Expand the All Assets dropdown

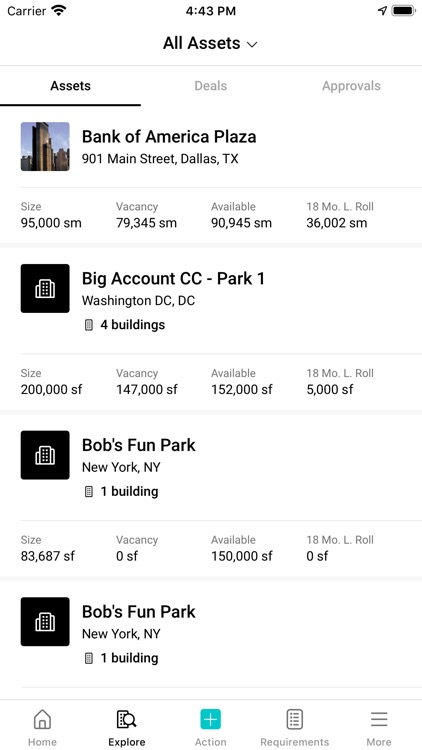click(x=211, y=44)
